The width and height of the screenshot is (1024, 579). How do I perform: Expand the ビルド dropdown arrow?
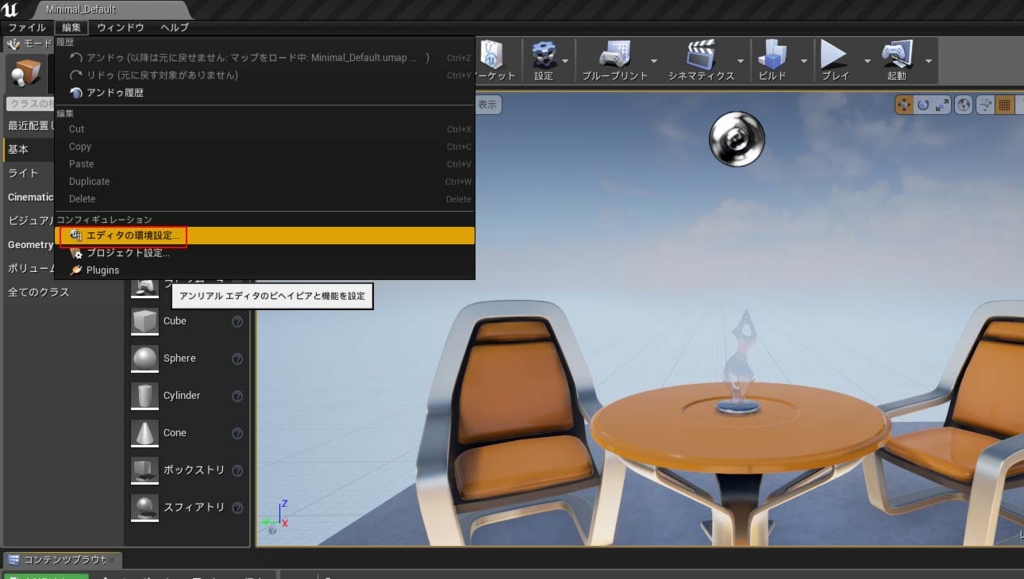point(804,61)
